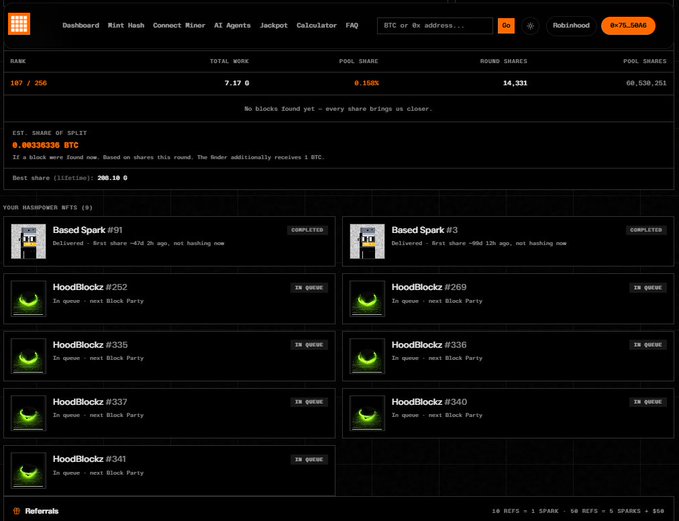Click IN QUEUE badge on HoodBlockz #337
The height and width of the screenshot is (521, 679).
coord(309,402)
